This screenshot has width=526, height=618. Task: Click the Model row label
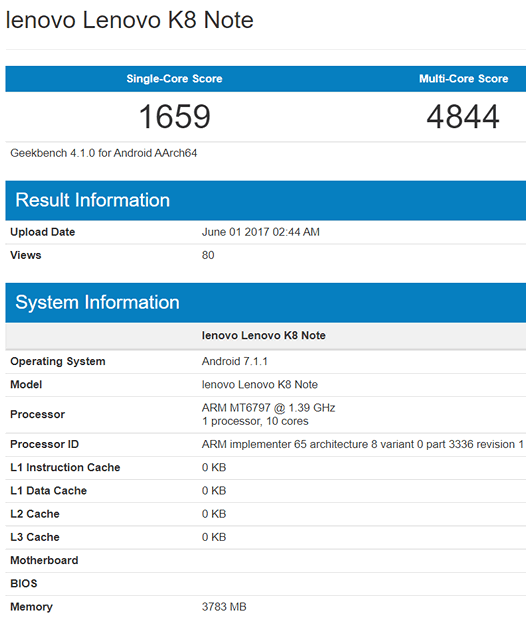tap(26, 385)
